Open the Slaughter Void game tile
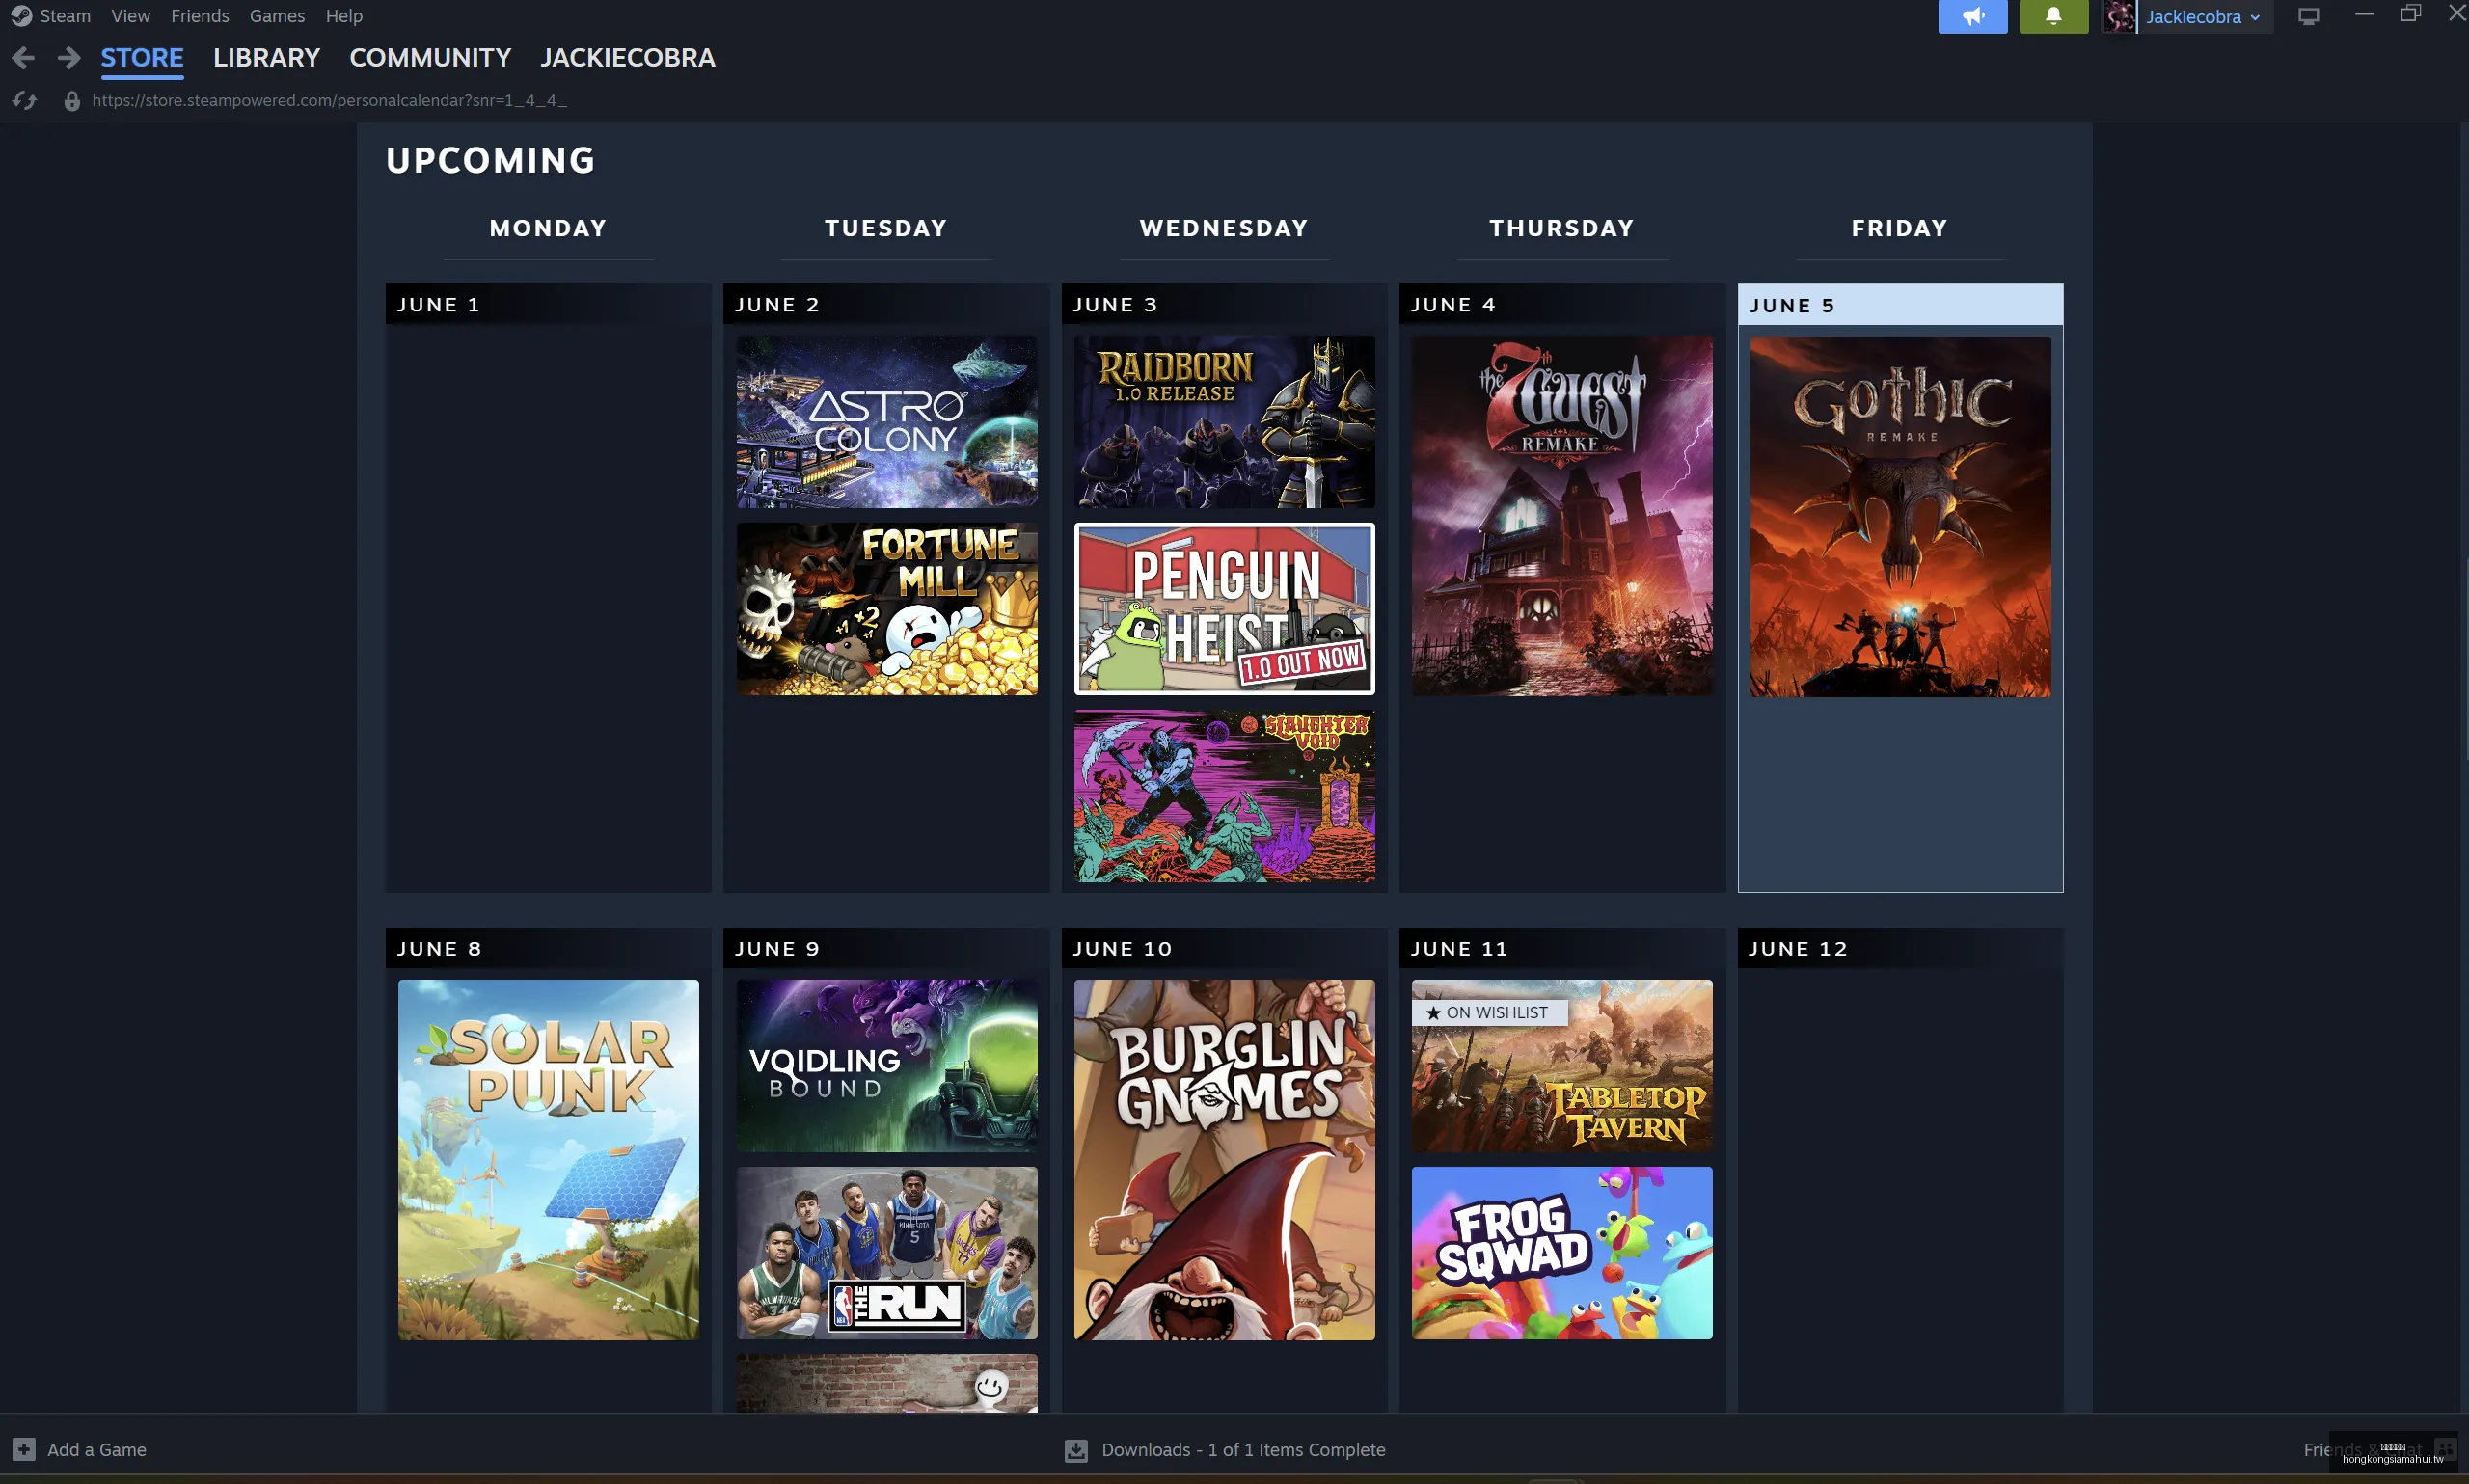 pos(1224,796)
